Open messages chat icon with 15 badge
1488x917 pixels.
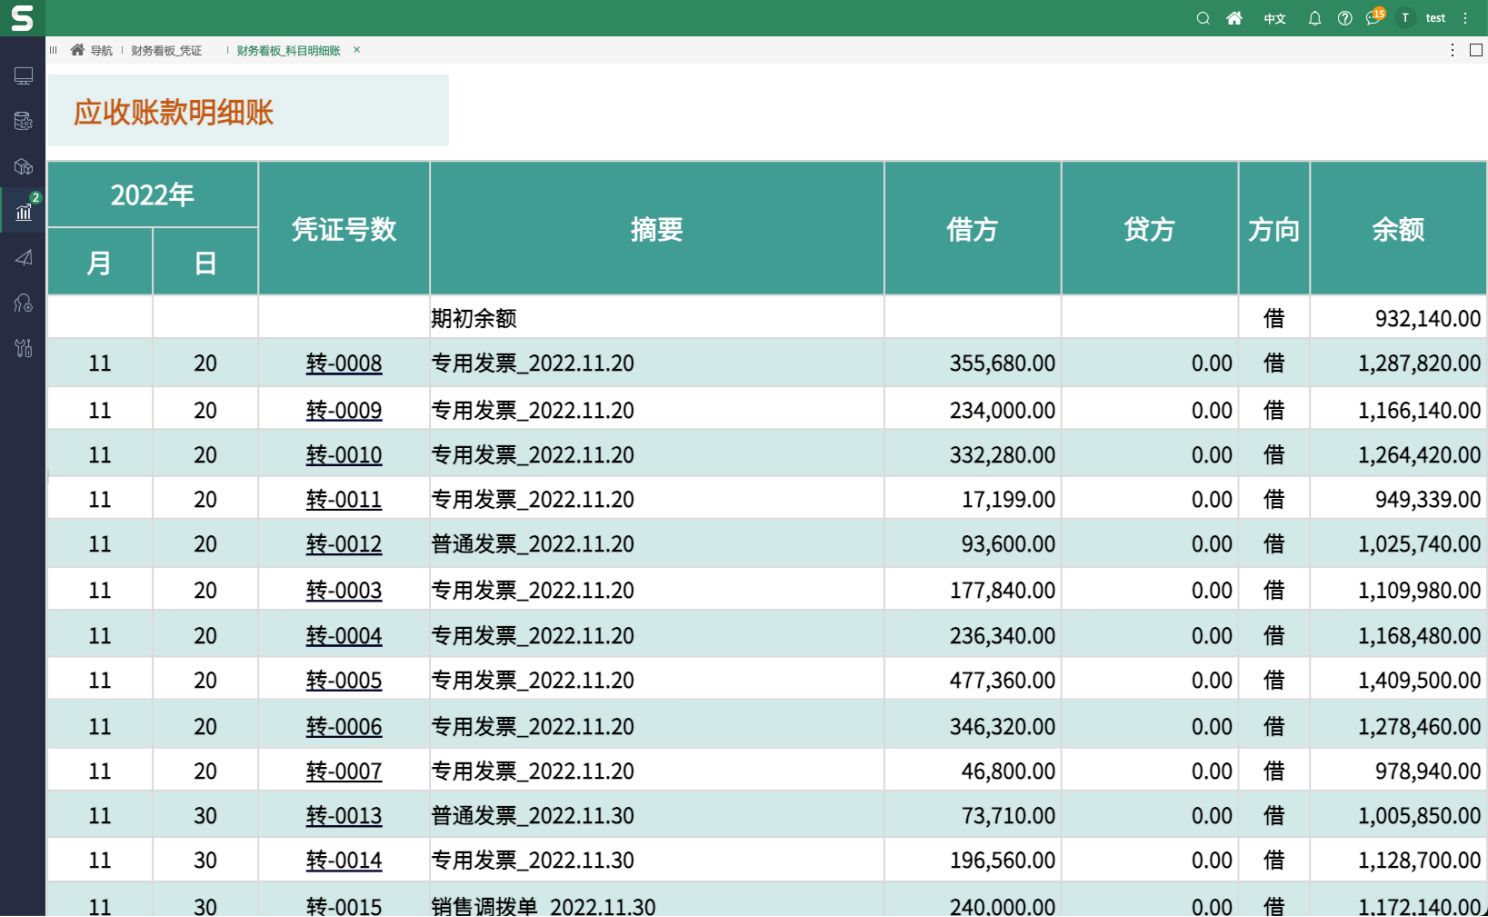1375,17
